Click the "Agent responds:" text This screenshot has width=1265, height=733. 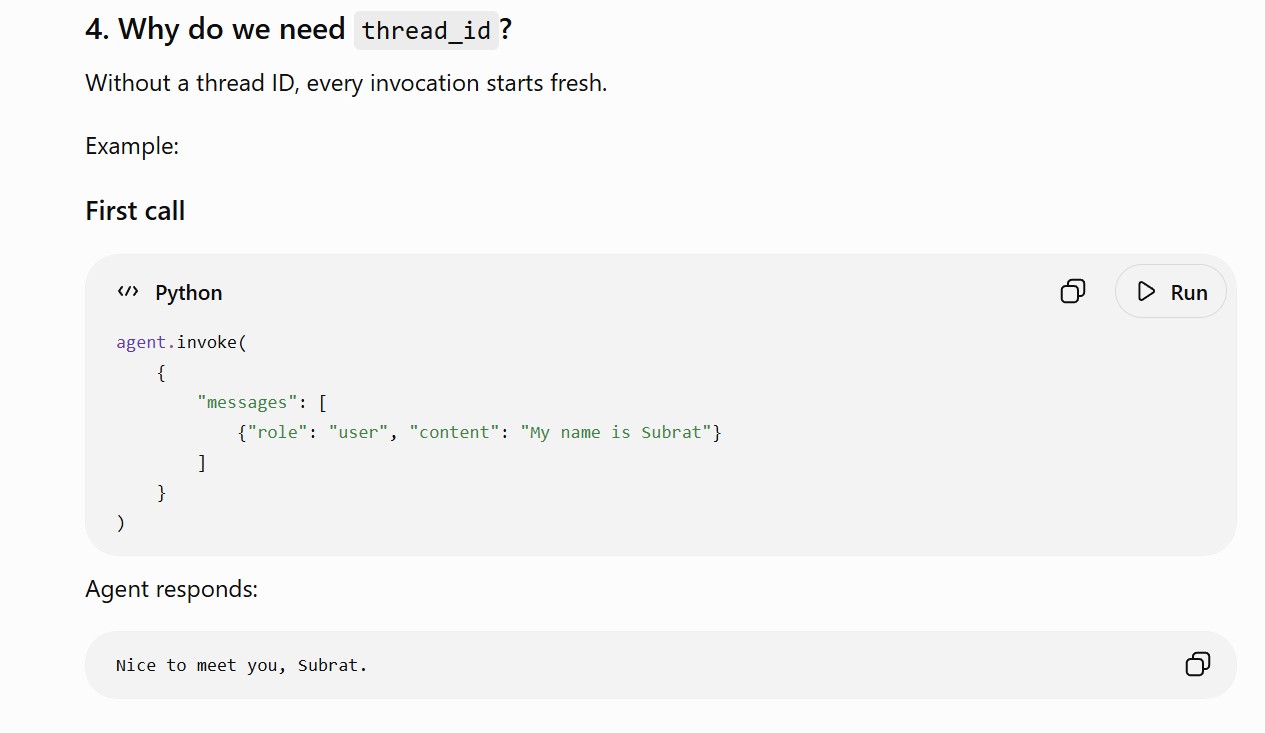click(x=172, y=589)
